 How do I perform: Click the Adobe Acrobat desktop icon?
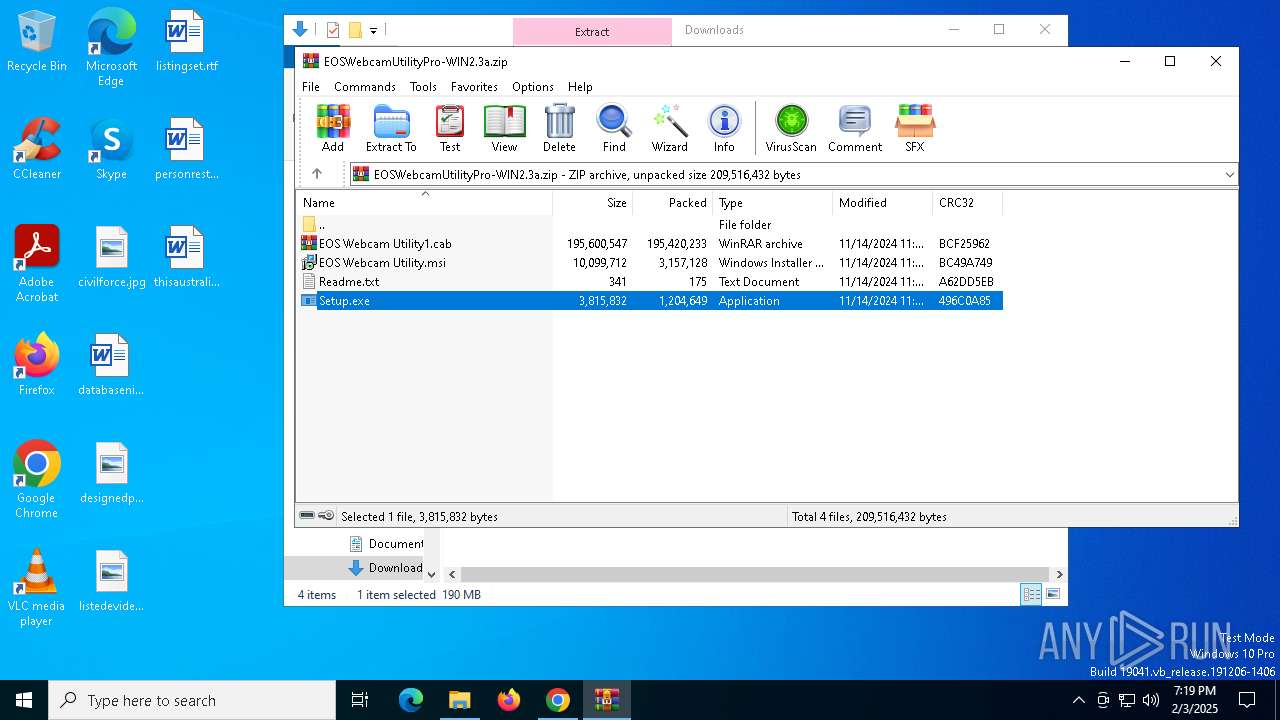point(37,264)
